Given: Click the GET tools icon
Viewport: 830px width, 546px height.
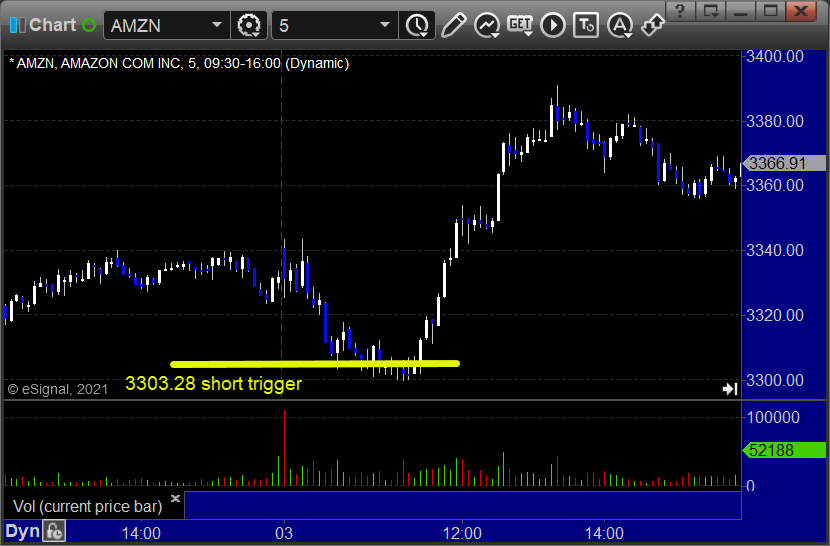Looking at the screenshot, I should coord(520,25).
